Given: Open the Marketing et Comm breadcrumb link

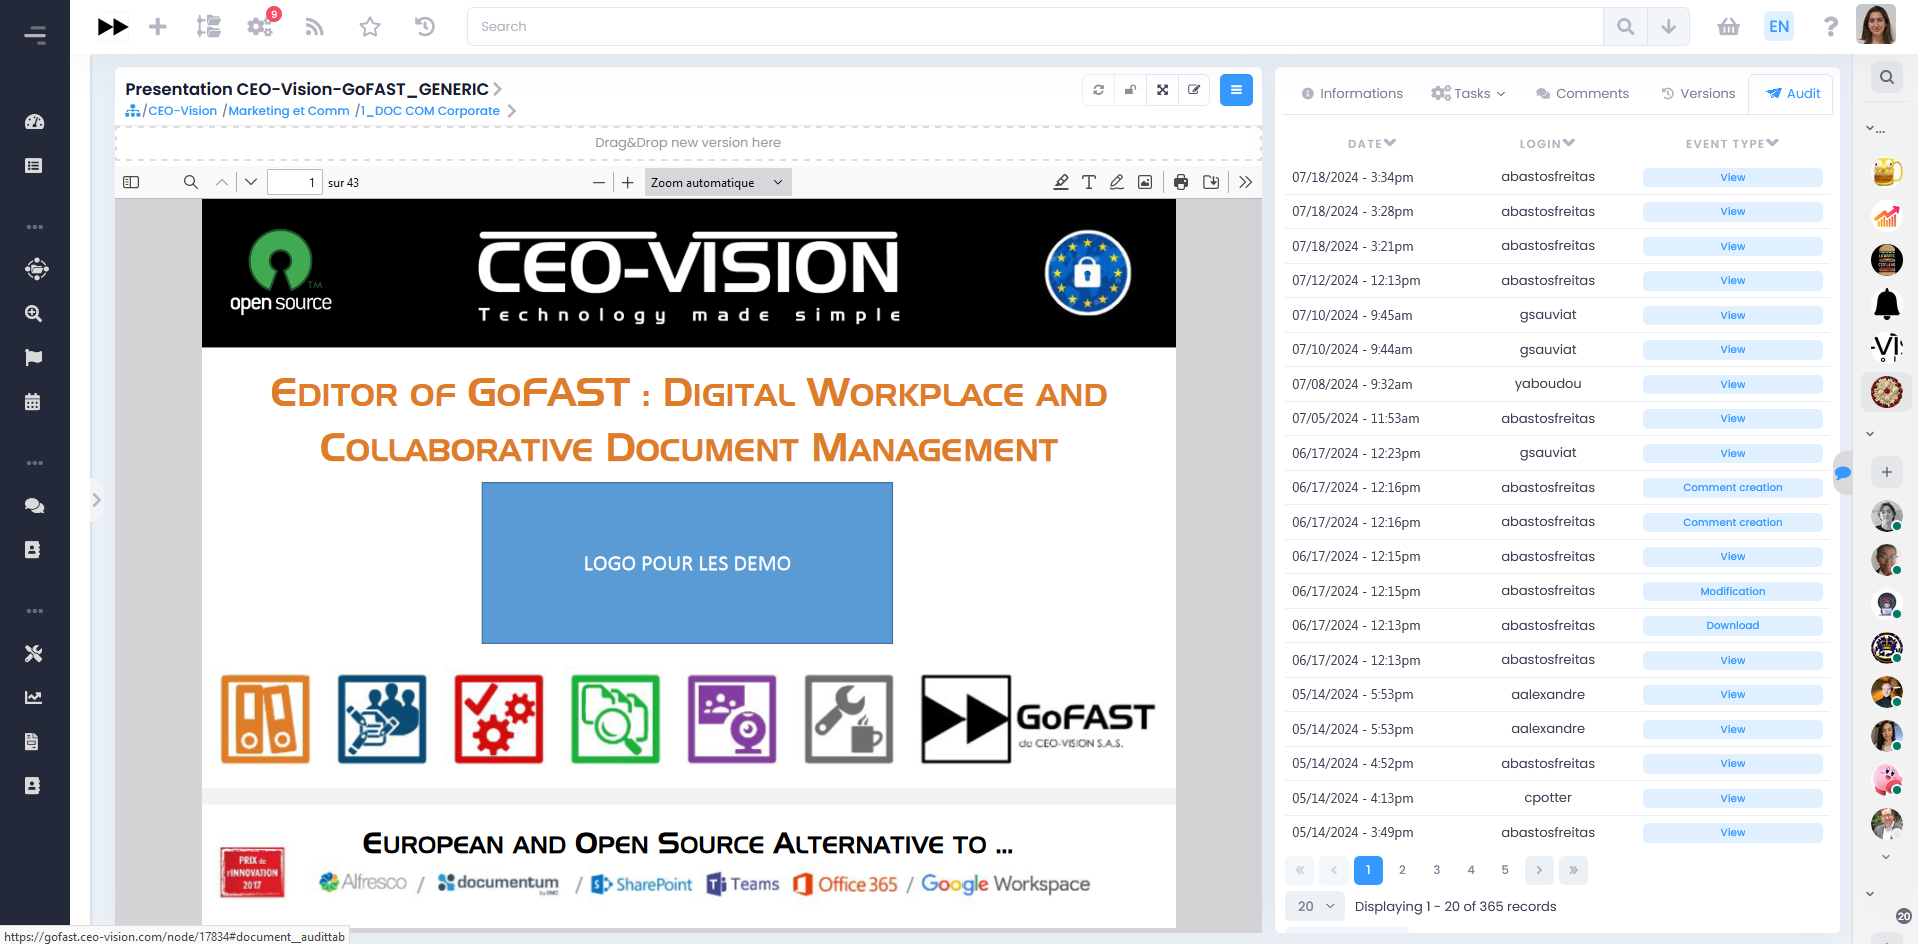Looking at the screenshot, I should click(289, 111).
